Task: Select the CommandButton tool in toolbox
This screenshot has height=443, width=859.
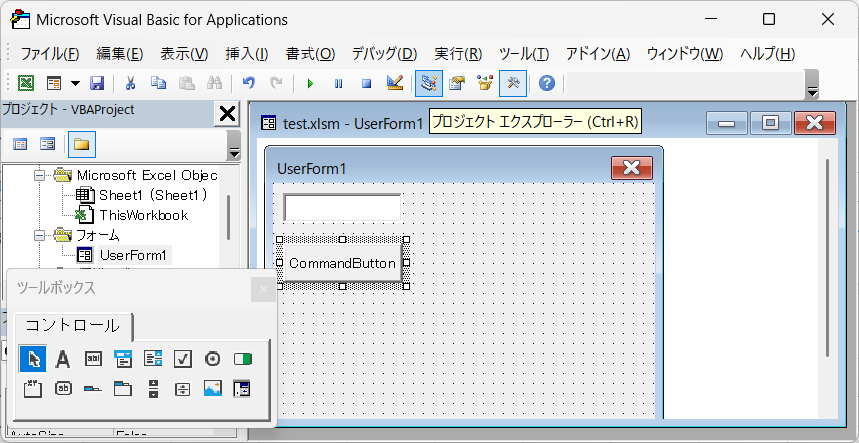Action: pos(63,389)
